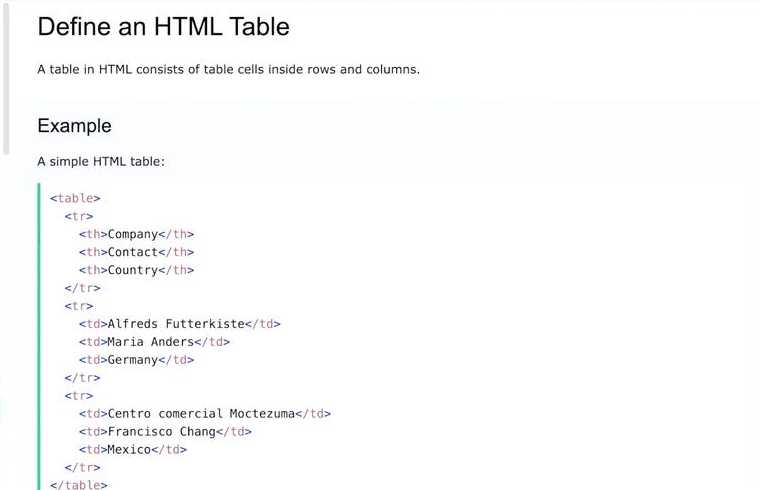The height and width of the screenshot is (490, 761).
Task: Click the green border of the code block
Action: tap(39, 336)
